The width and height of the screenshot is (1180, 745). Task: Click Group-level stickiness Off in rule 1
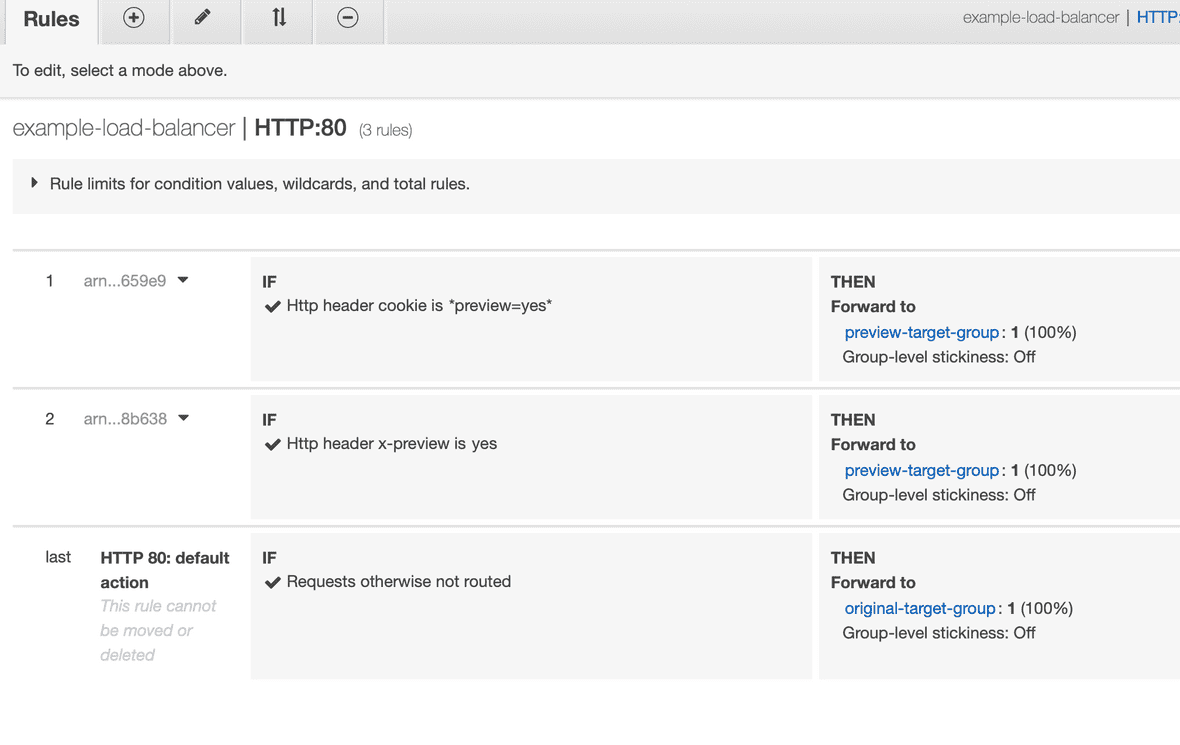[938, 357]
